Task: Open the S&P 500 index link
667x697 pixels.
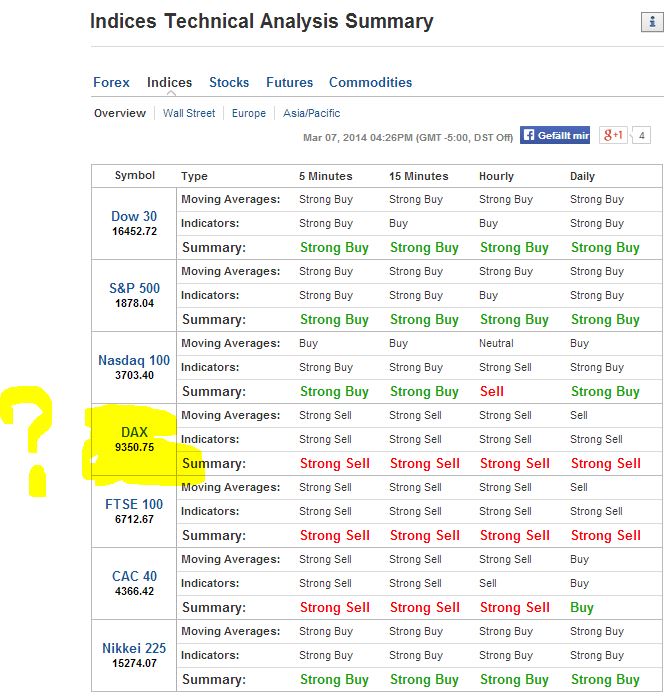Action: point(134,288)
